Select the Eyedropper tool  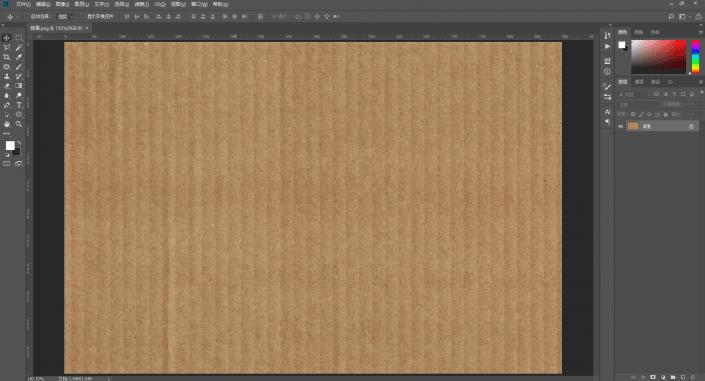[19, 57]
